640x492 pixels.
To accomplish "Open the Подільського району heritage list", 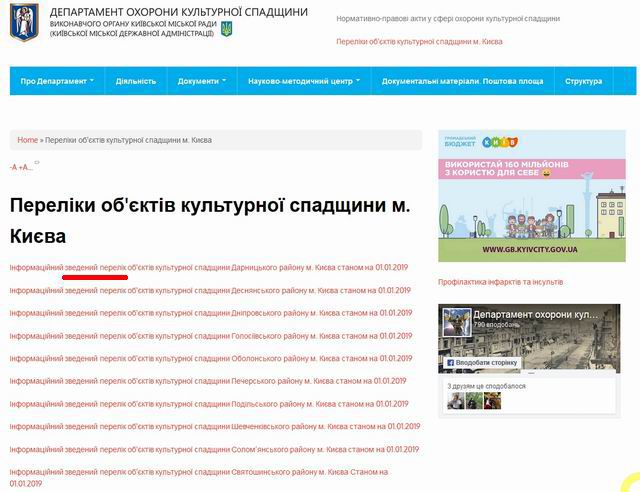I will tap(209, 404).
